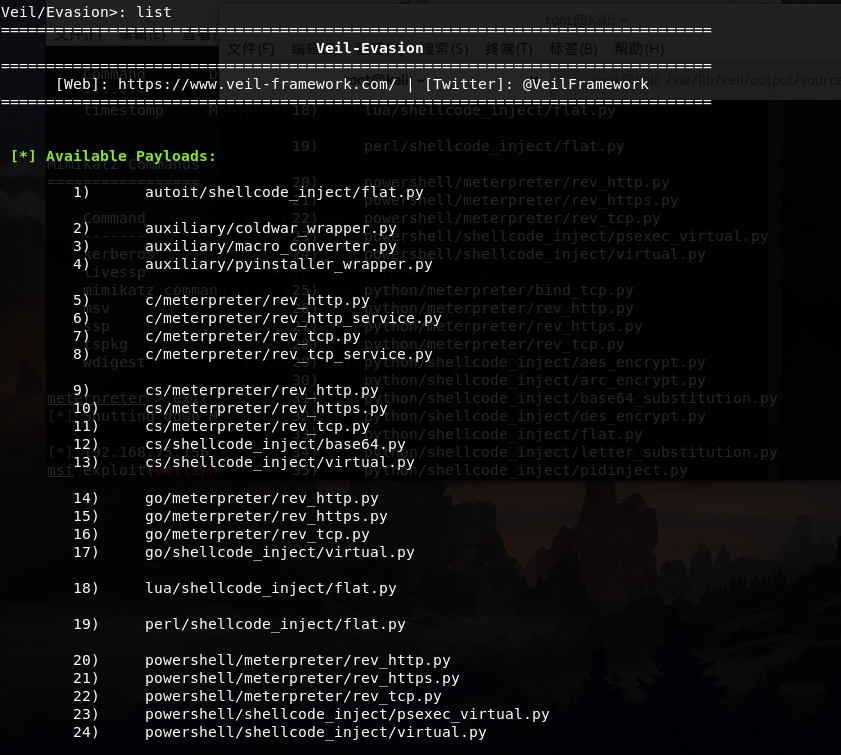
Task: Select go/meterpreter/rev_https.py payload entry
Action: point(266,516)
